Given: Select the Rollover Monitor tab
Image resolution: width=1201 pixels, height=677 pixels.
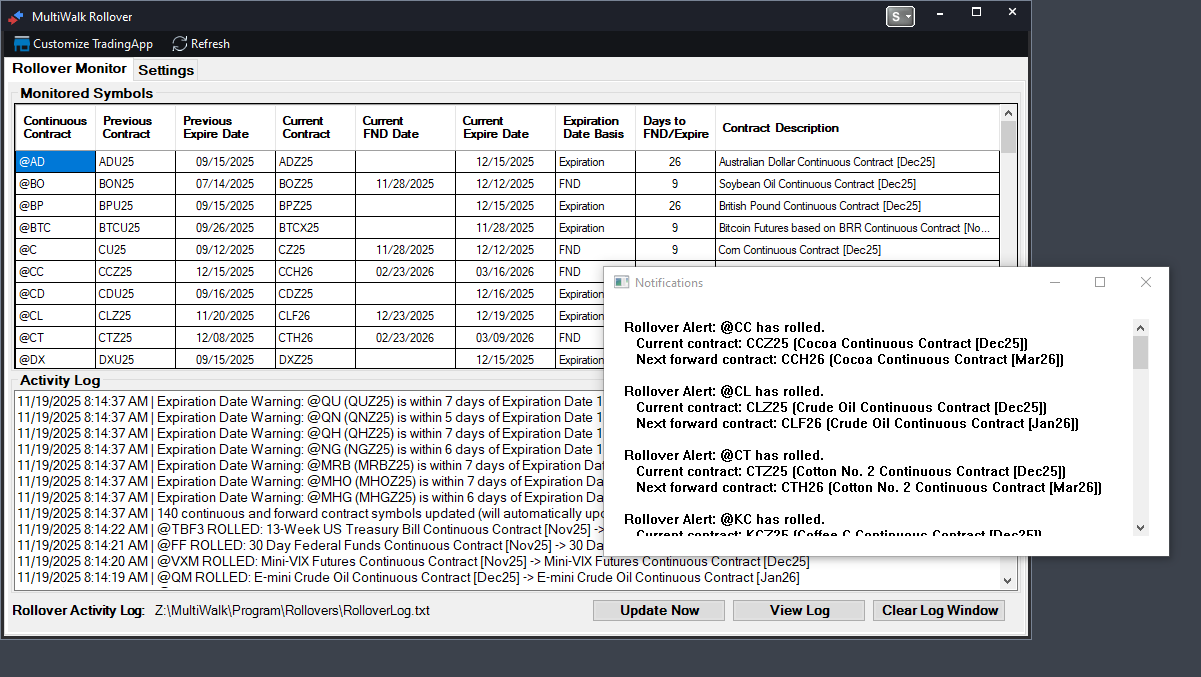Looking at the screenshot, I should [69, 69].
